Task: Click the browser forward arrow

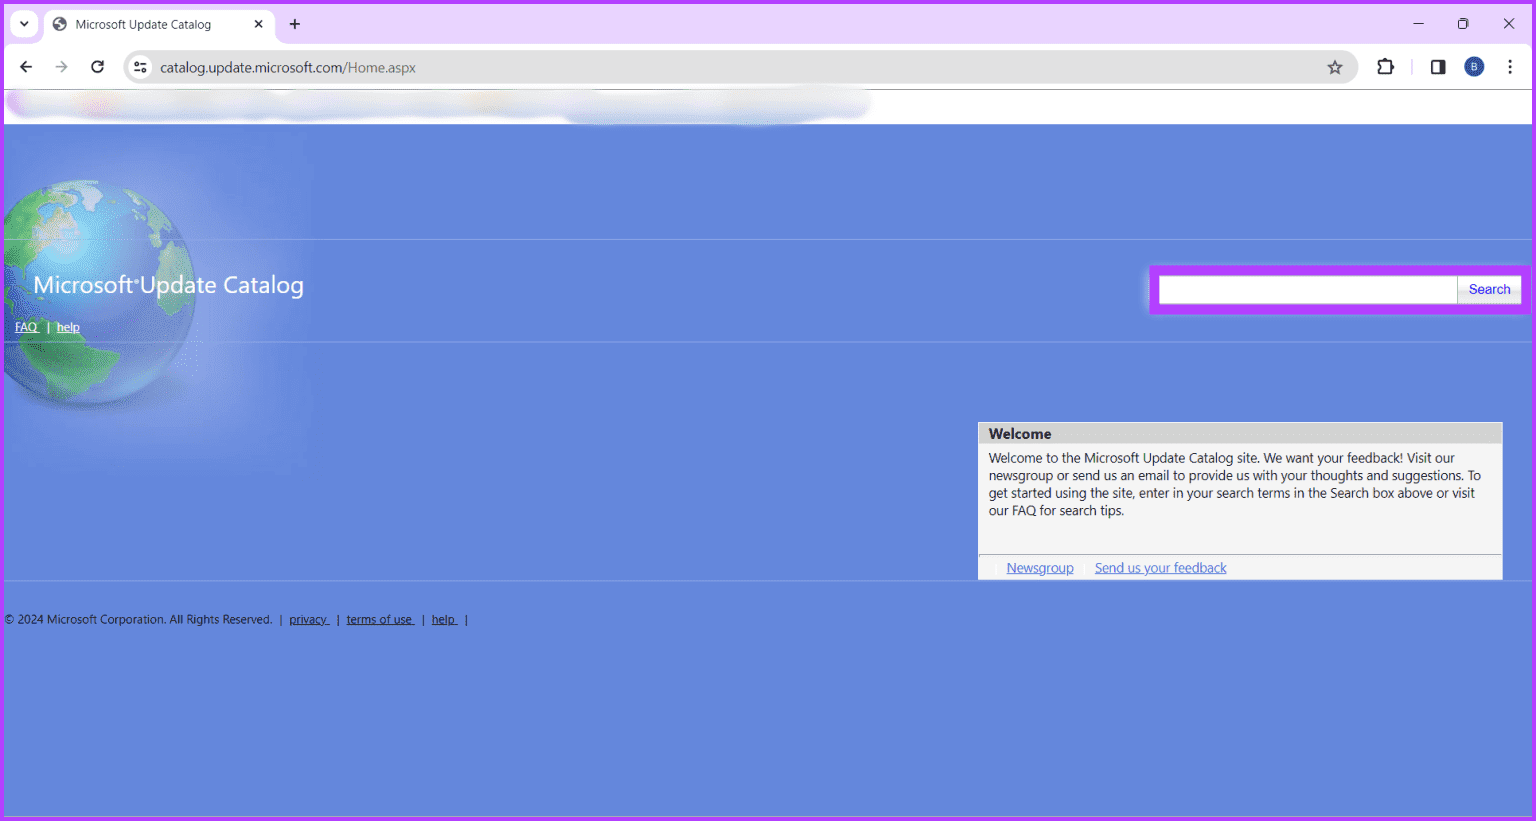Action: (x=62, y=67)
